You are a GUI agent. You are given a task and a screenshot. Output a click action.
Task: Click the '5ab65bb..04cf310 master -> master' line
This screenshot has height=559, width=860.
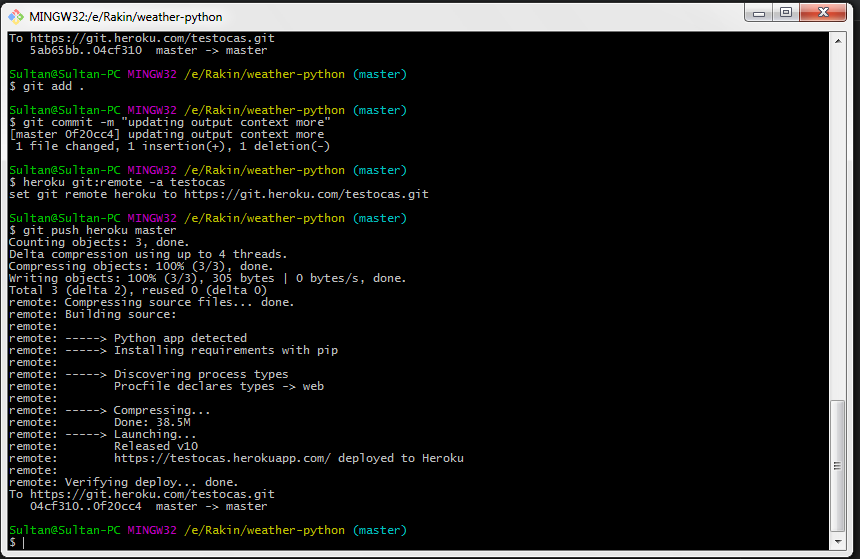[149, 50]
